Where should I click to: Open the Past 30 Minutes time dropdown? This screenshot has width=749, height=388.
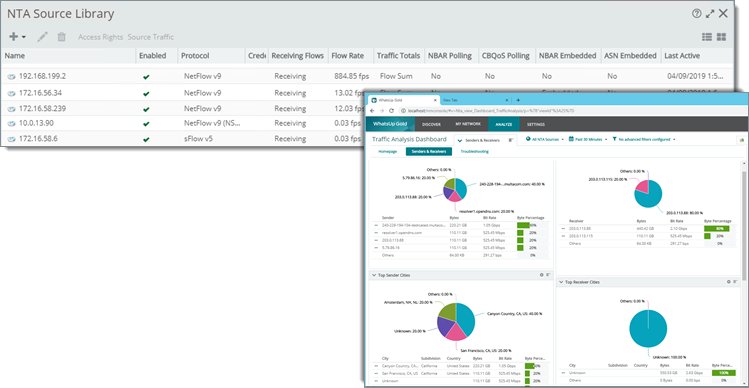(x=588, y=140)
